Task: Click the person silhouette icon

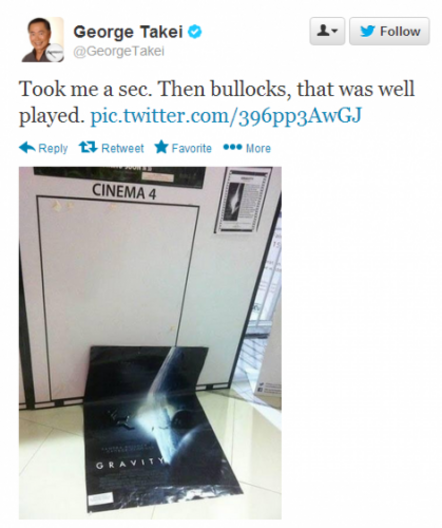Action: click(324, 31)
